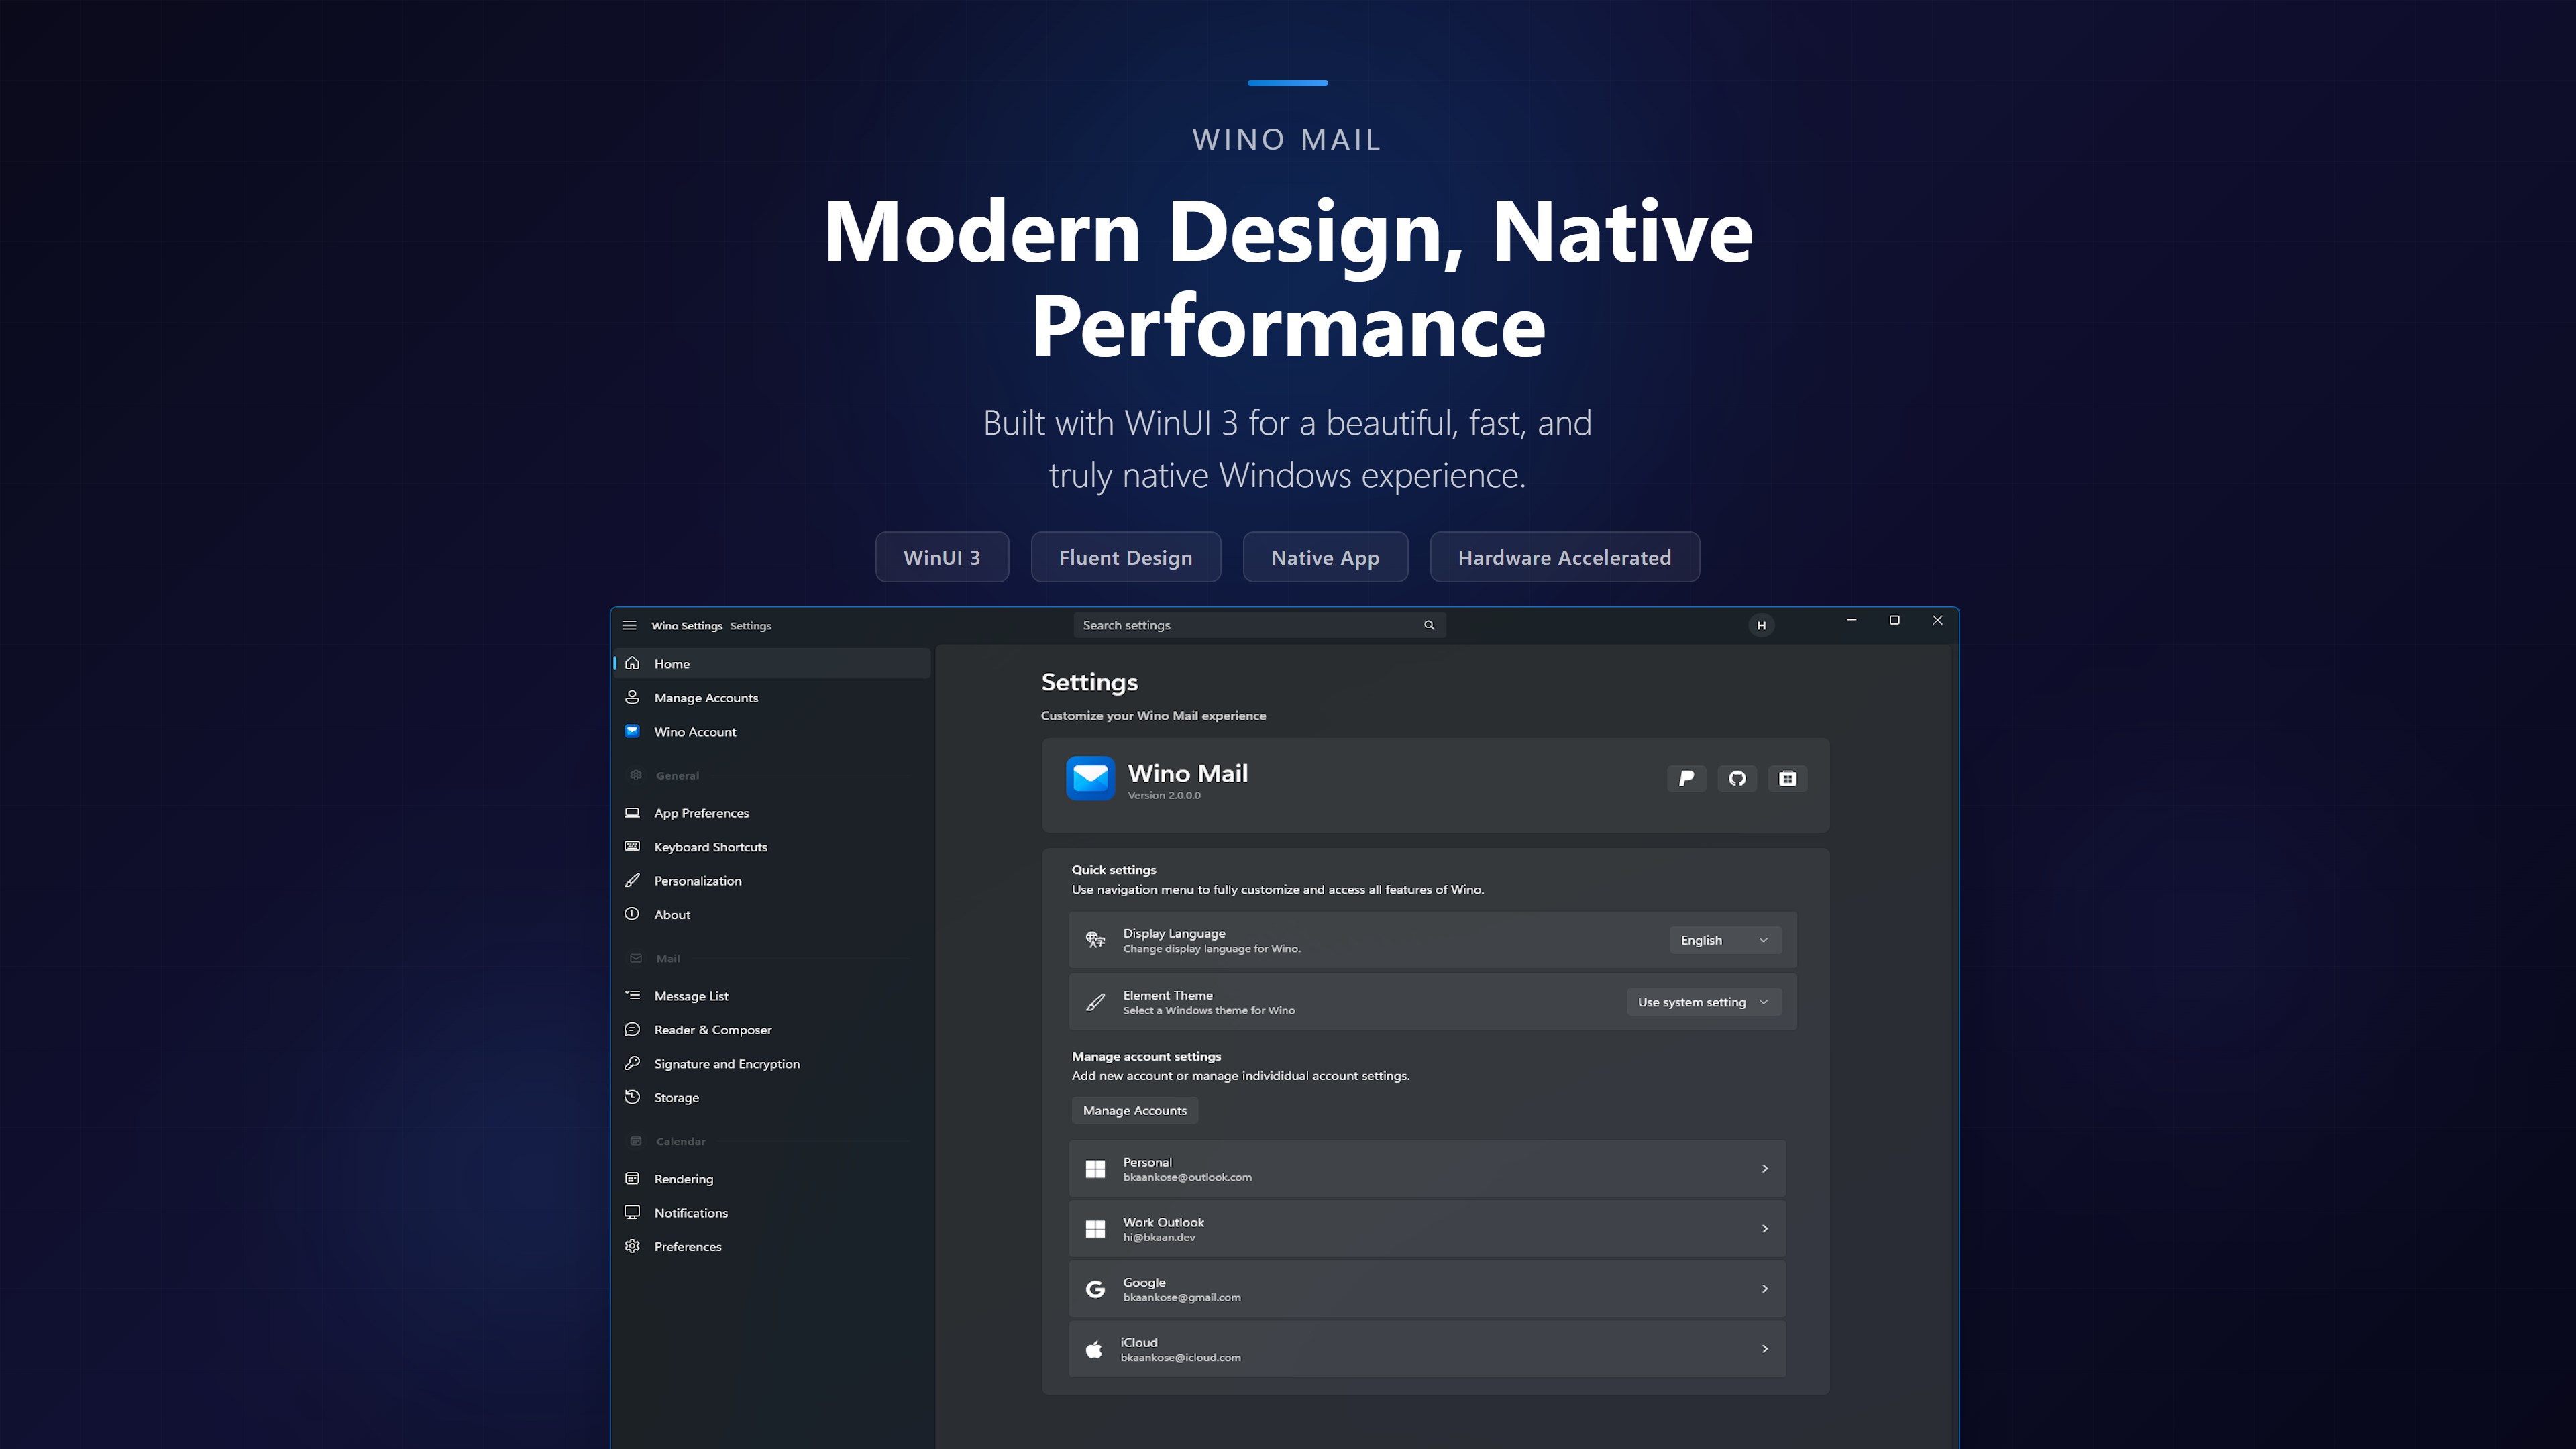This screenshot has height=1449, width=2576.
Task: Click the Preferences gear icon
Action: click(x=632, y=1246)
